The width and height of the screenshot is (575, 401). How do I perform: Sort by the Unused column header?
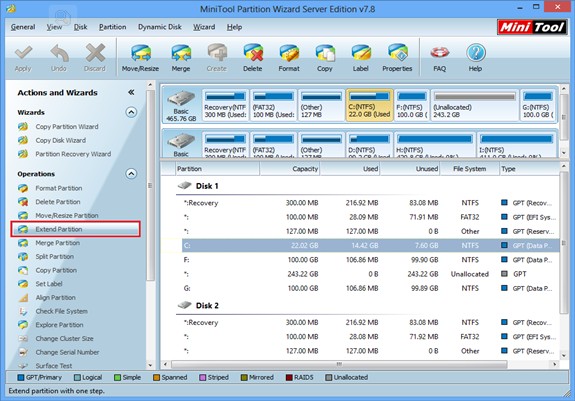click(x=410, y=169)
